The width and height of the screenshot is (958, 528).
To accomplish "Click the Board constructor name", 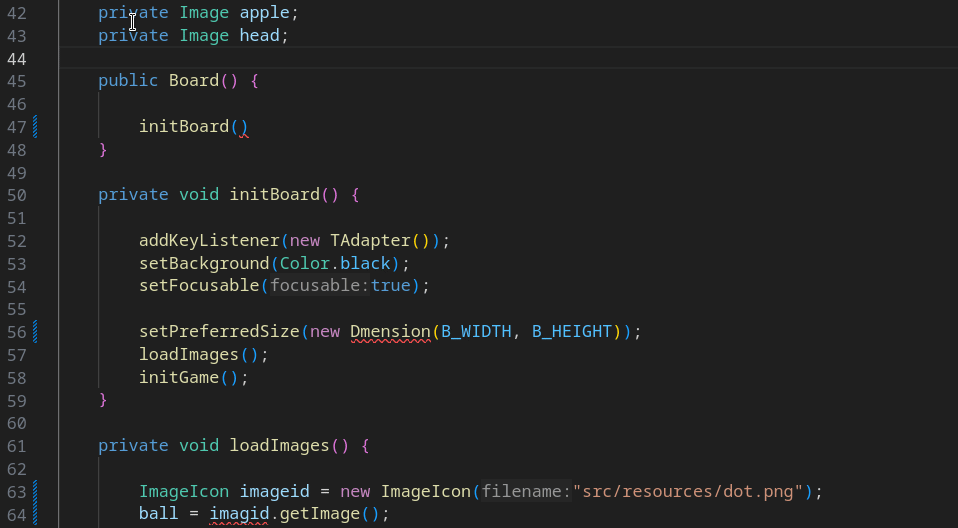I will [193, 81].
